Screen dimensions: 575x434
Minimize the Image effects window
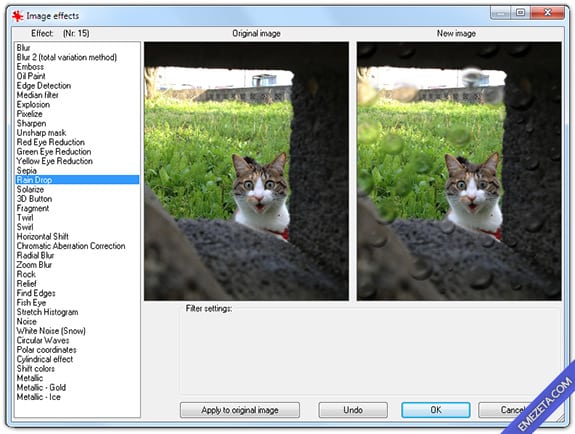click(501, 13)
